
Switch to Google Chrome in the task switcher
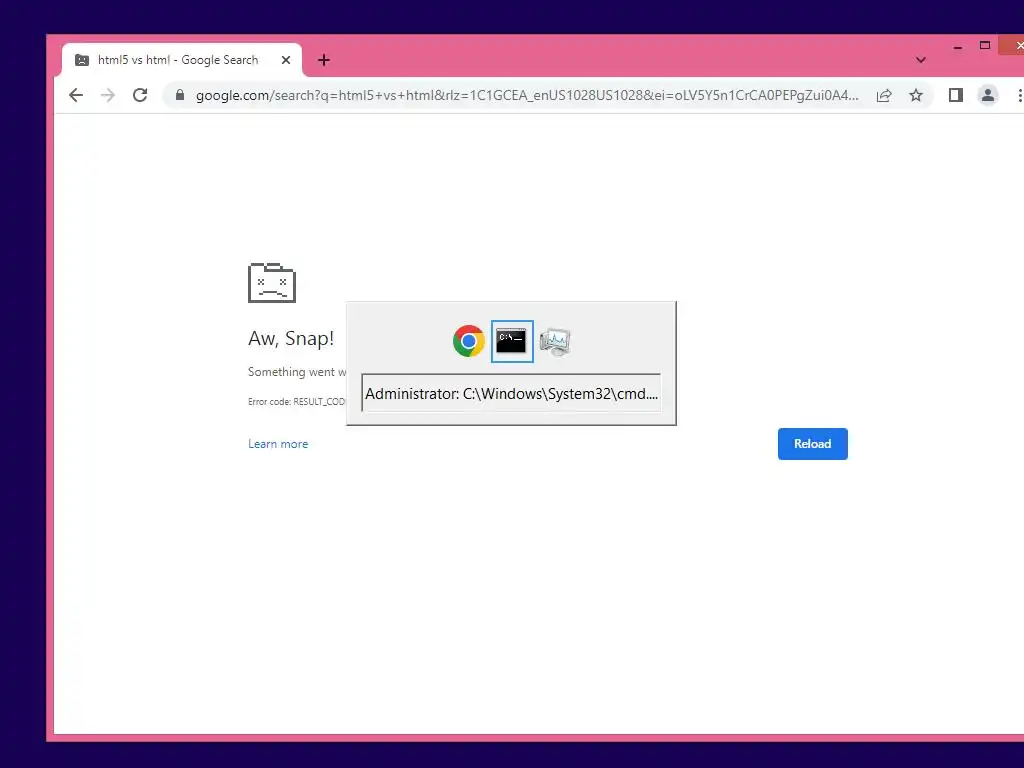[x=469, y=341]
